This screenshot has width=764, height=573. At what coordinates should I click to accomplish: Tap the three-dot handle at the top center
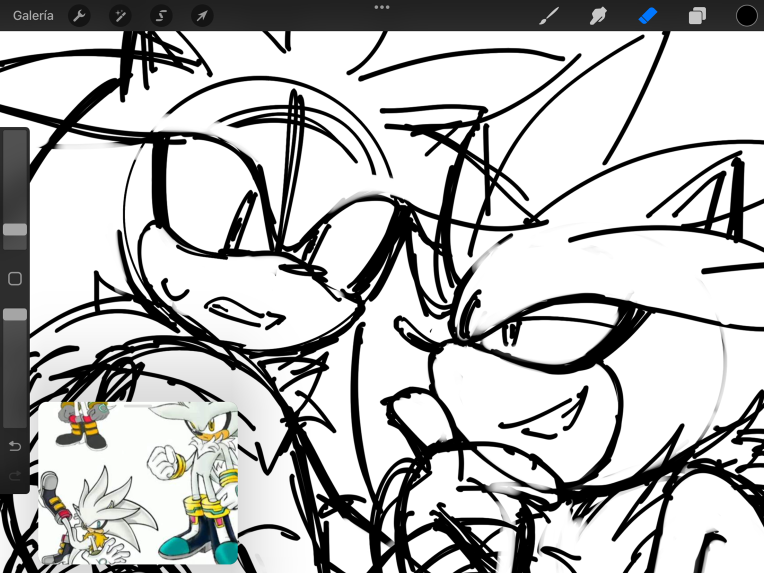pyautogui.click(x=382, y=7)
